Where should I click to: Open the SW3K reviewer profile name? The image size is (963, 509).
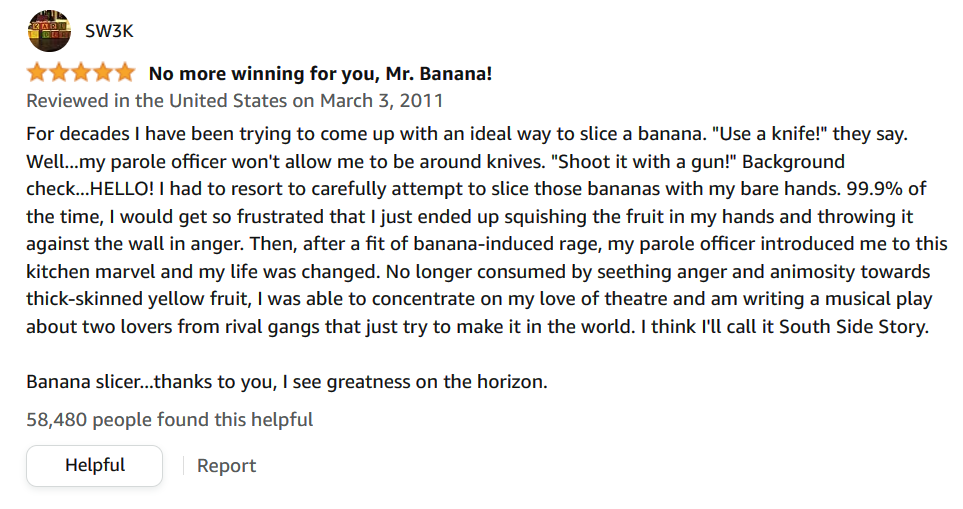[x=109, y=30]
